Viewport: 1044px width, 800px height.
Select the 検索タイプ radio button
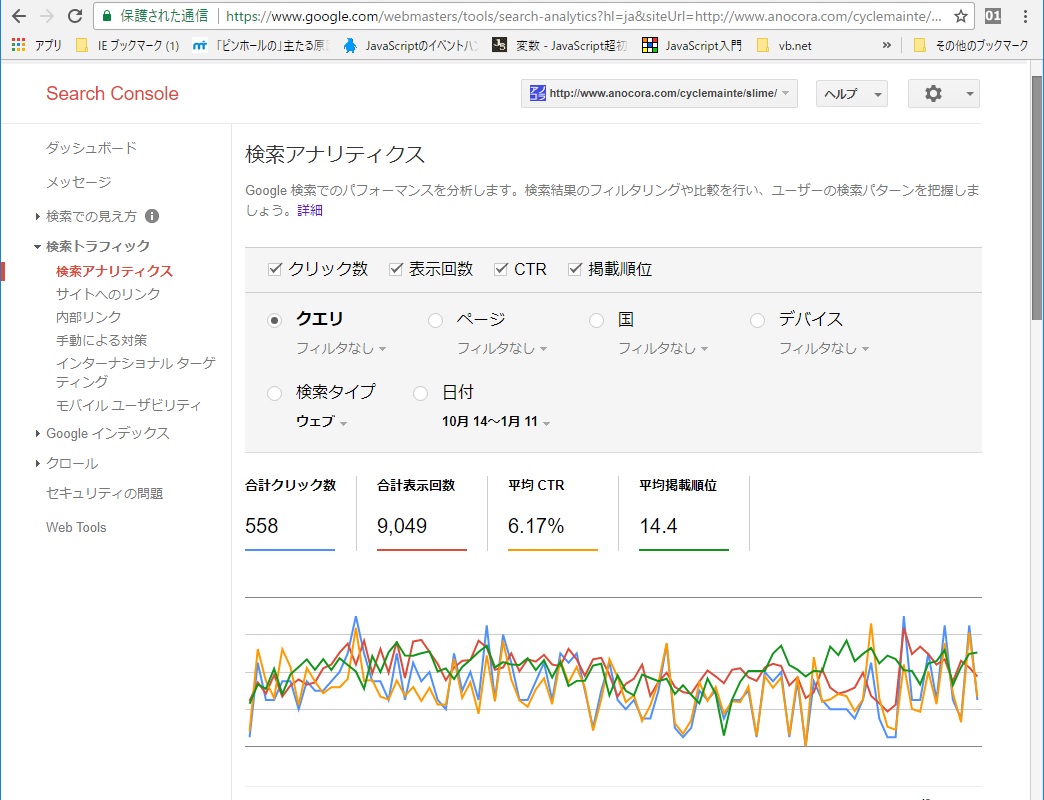(274, 393)
